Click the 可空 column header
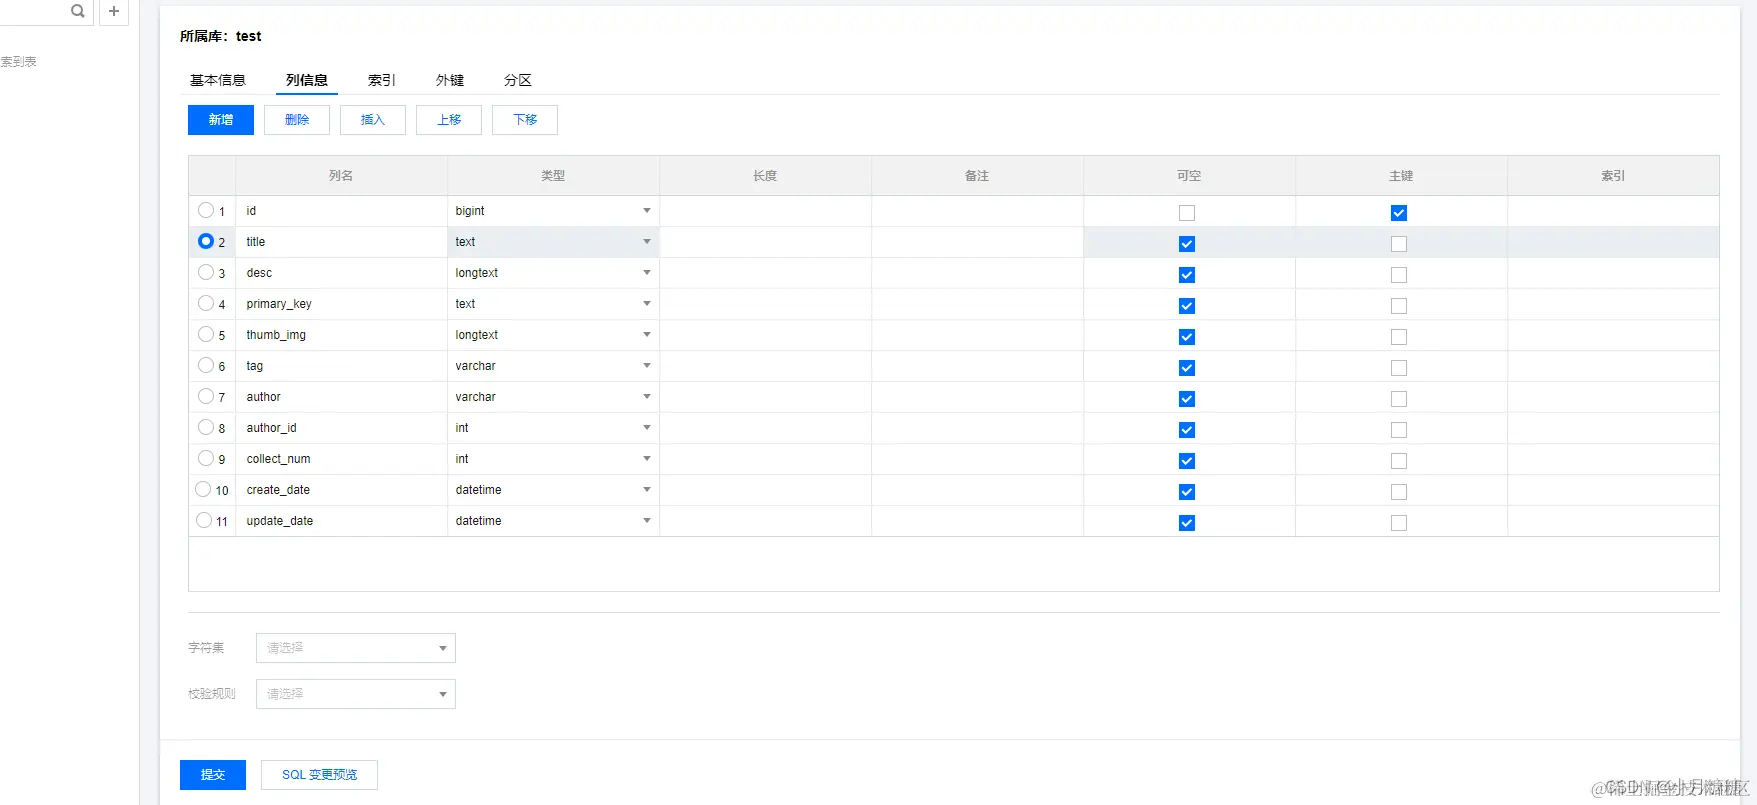 pos(1189,176)
